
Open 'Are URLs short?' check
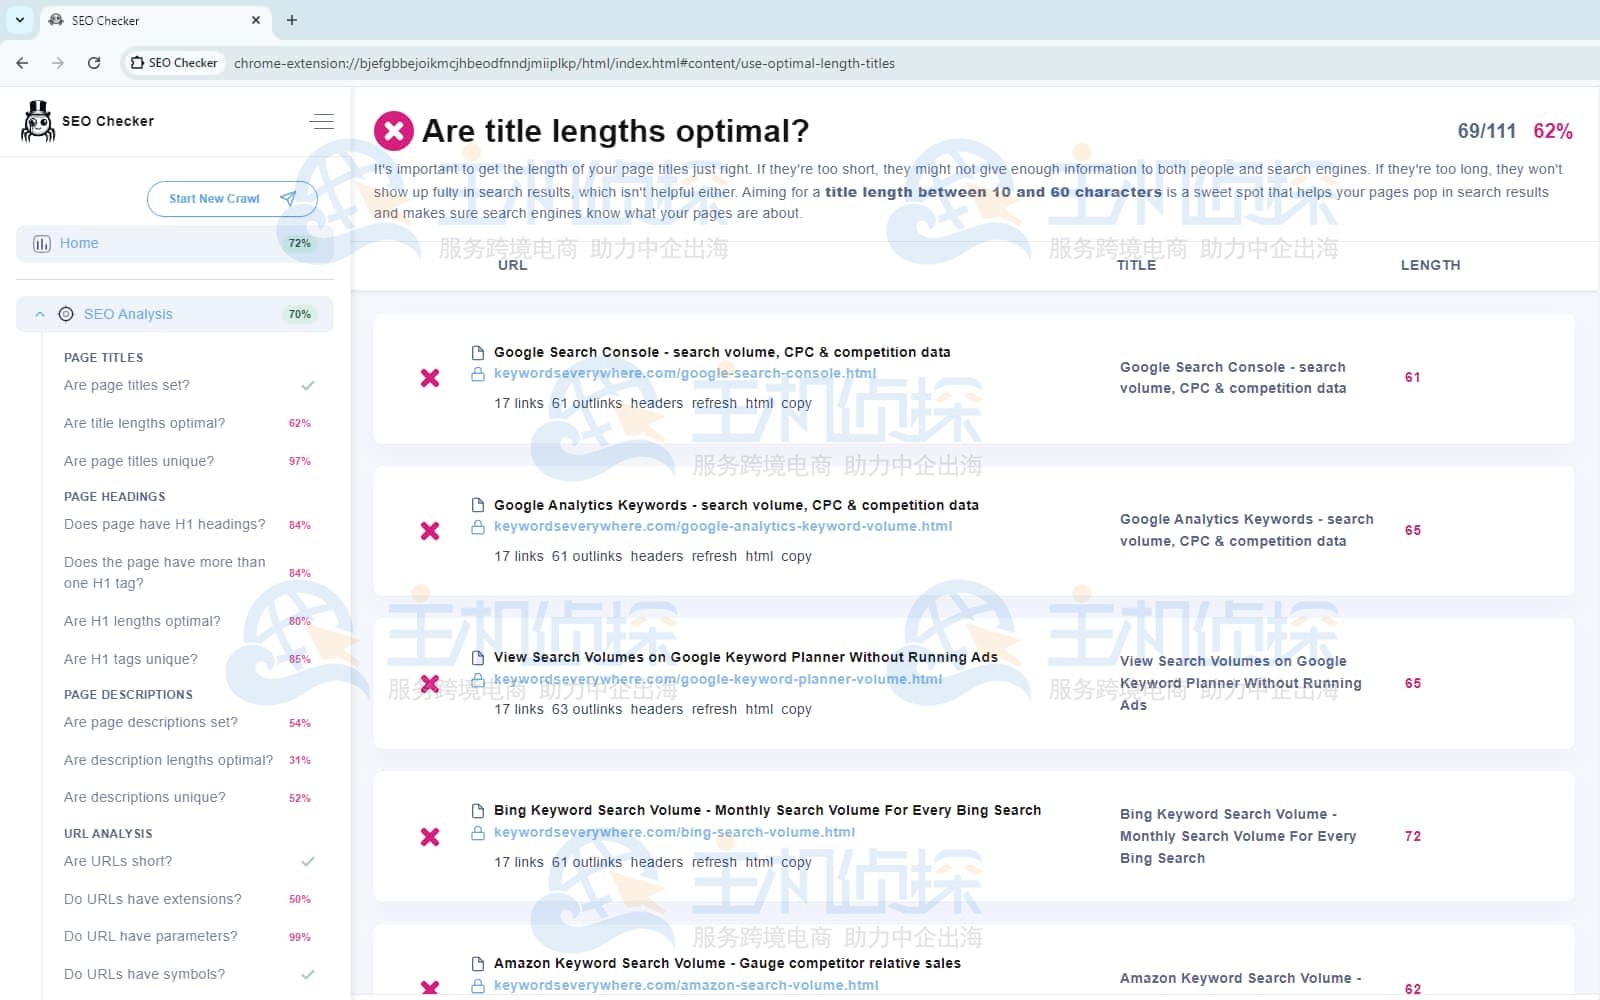pyautogui.click(x=118, y=861)
